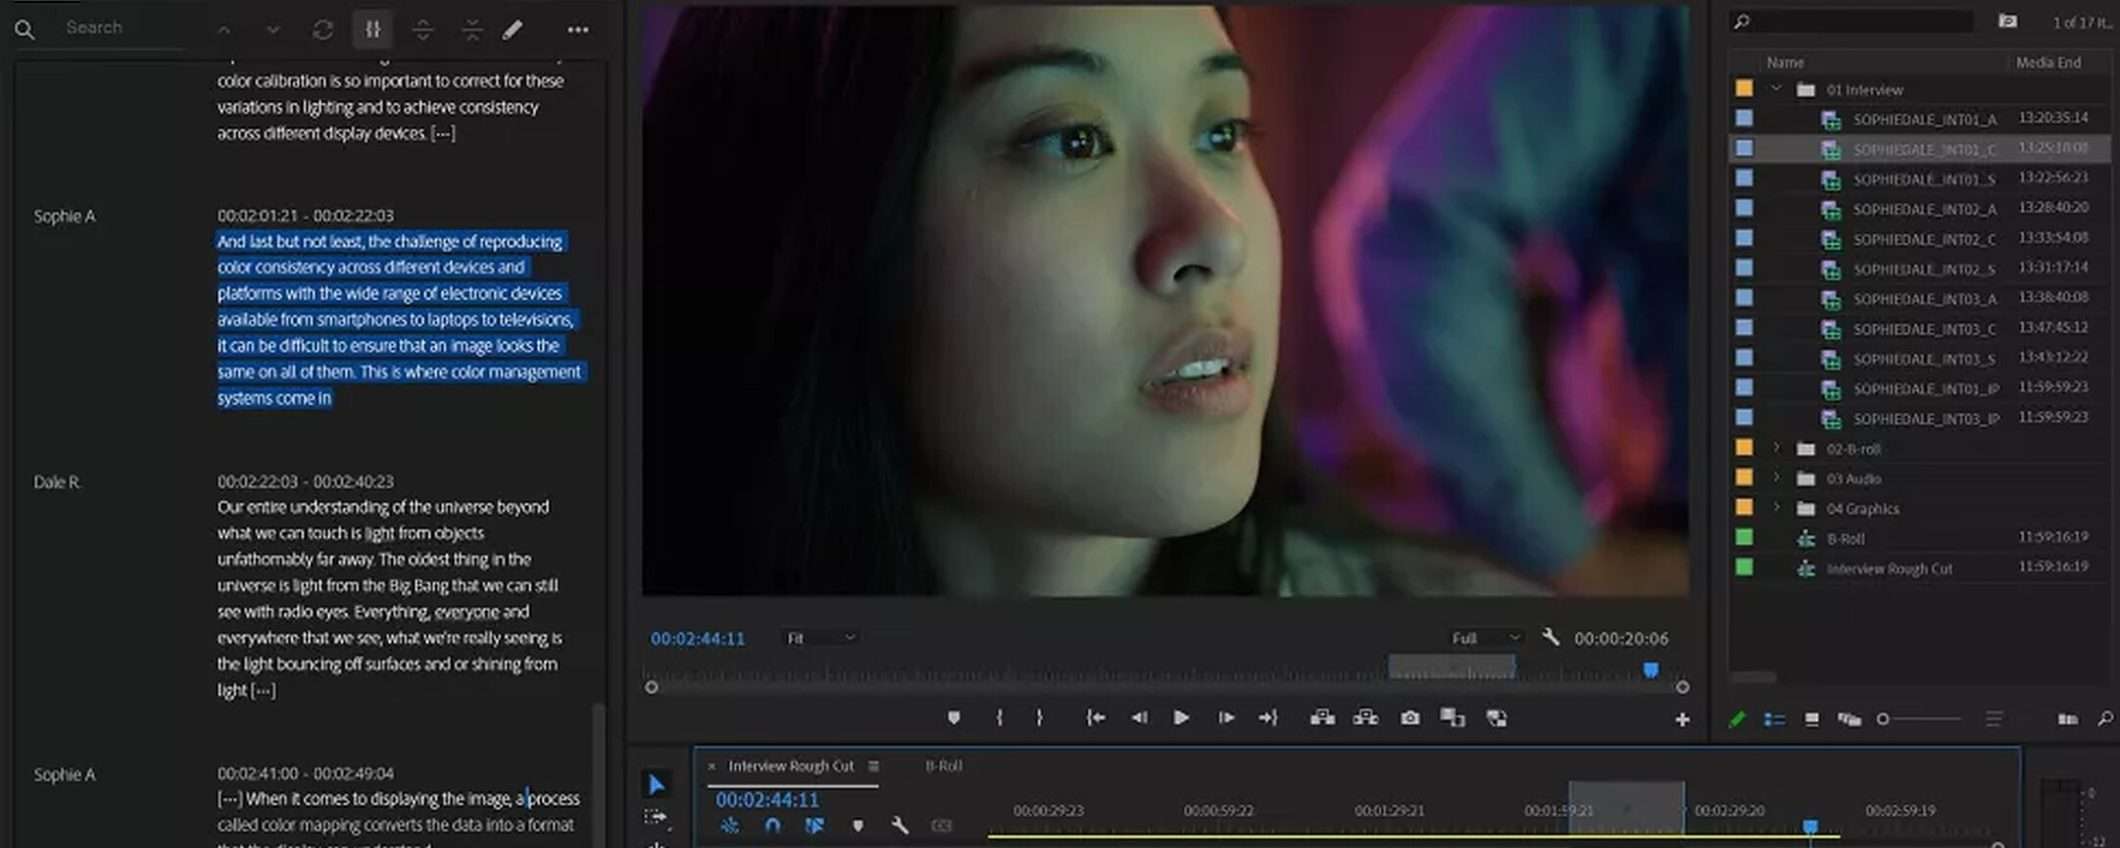Switch Project panel to list view
The width and height of the screenshot is (2120, 848).
pyautogui.click(x=1774, y=719)
